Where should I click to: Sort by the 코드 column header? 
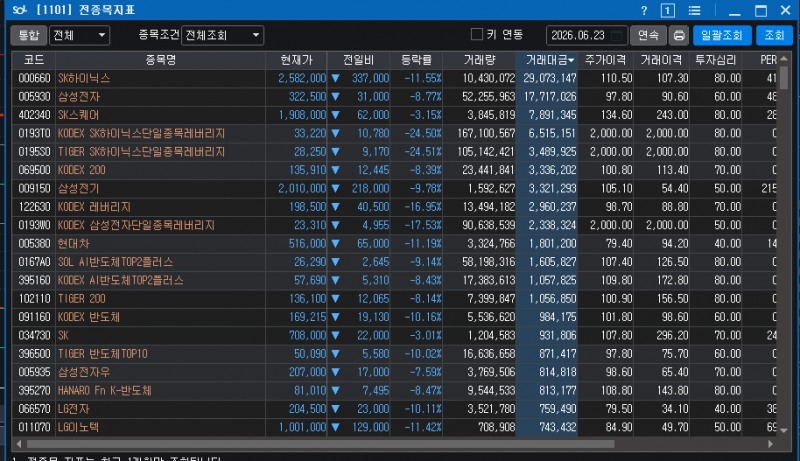[34, 60]
